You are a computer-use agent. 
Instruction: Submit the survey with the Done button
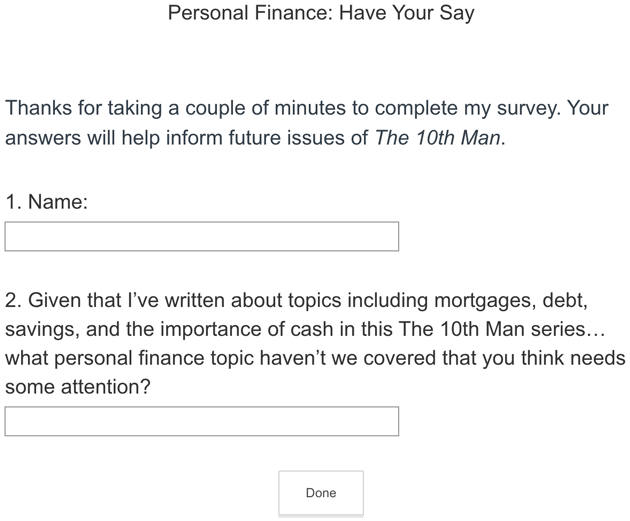click(x=321, y=492)
